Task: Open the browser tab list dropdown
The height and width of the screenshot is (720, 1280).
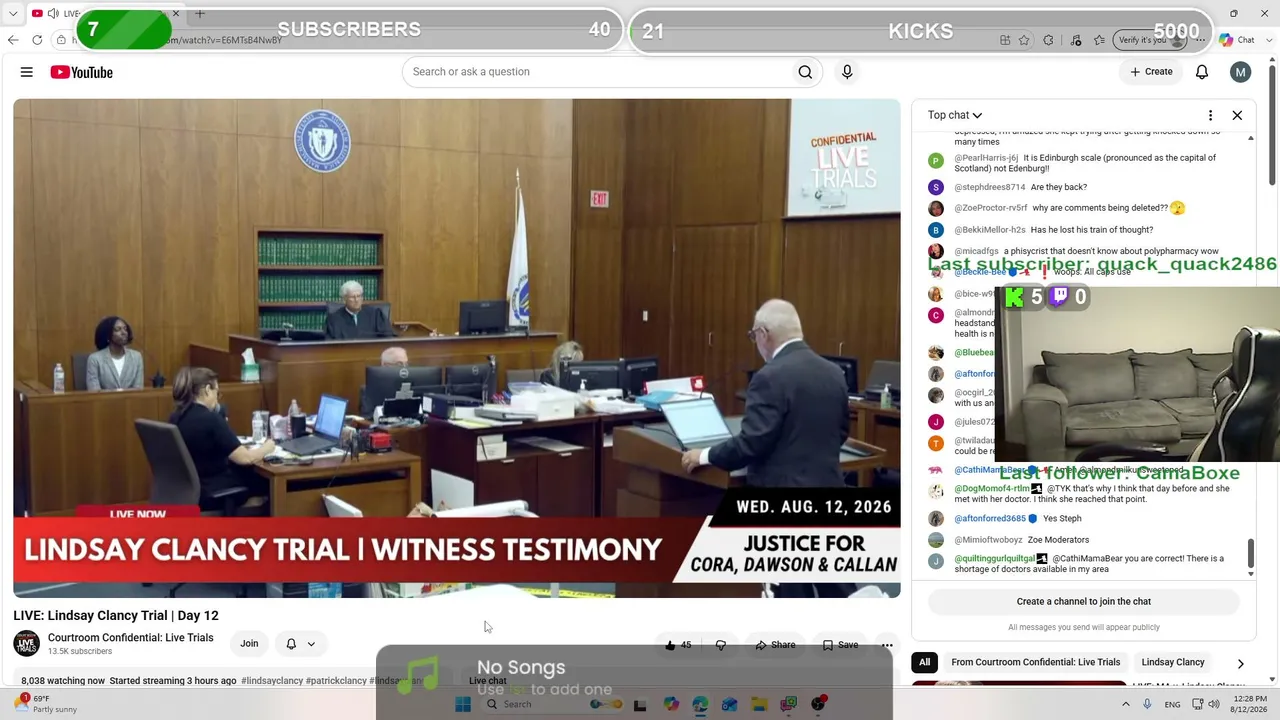Action: click(13, 14)
